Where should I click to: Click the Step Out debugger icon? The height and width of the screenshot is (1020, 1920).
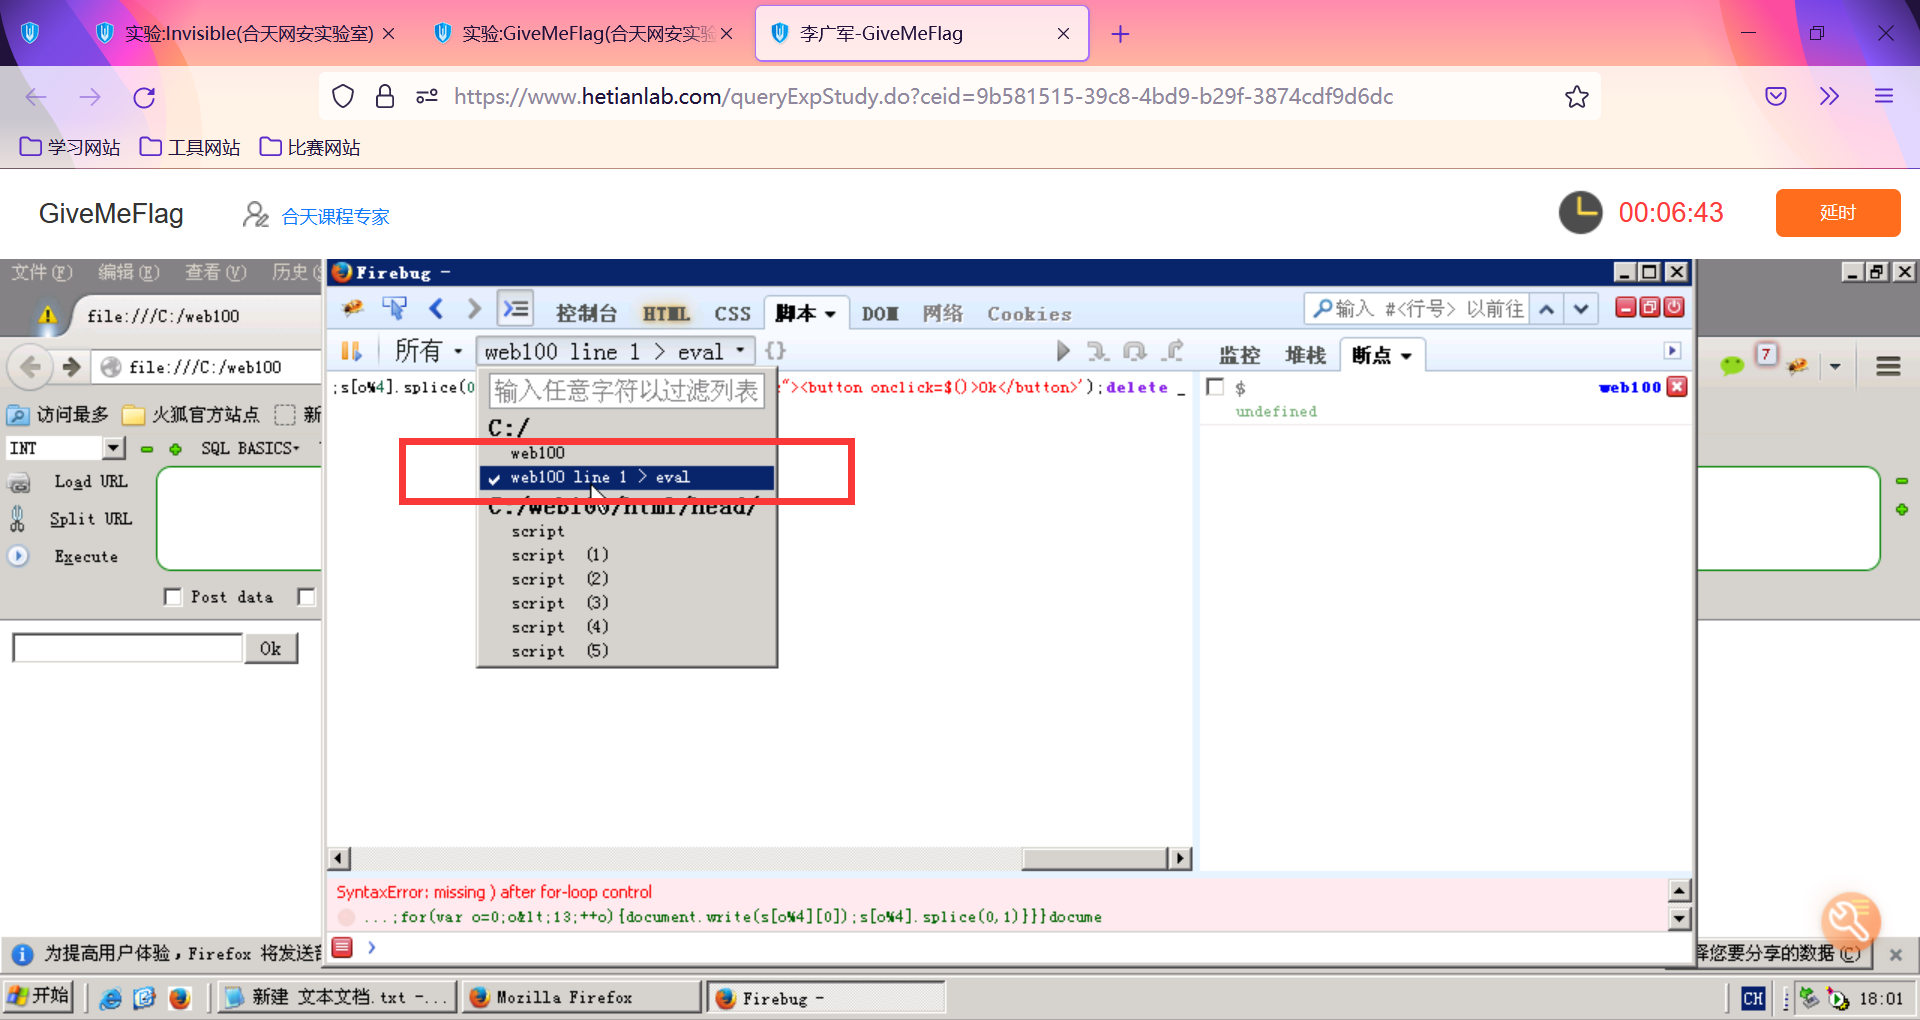[1173, 351]
